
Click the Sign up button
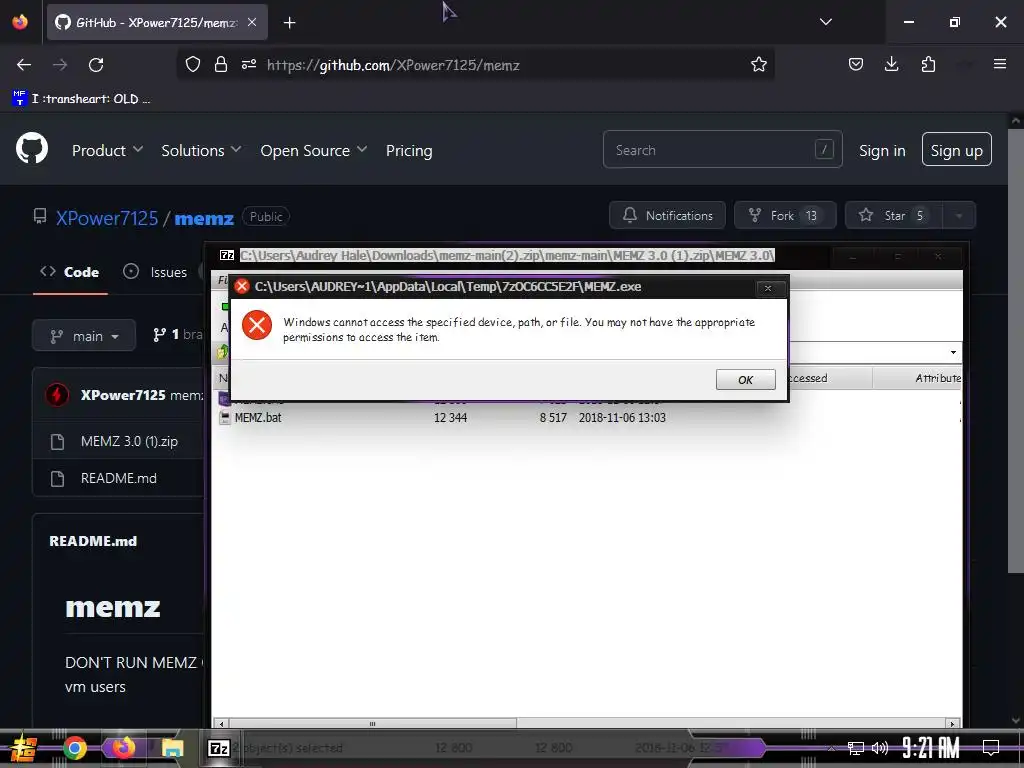click(x=956, y=150)
